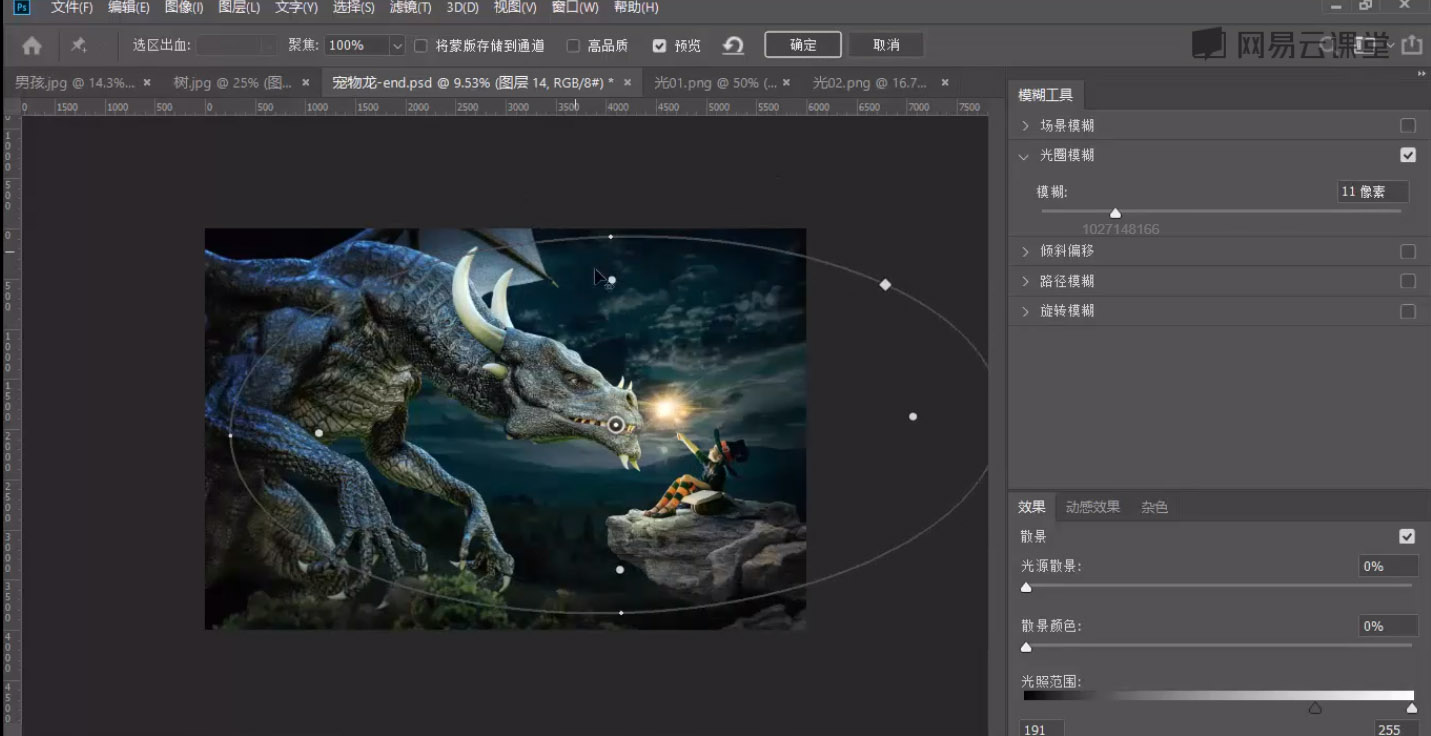Switch to the 男孩.jpg document tab

point(74,82)
